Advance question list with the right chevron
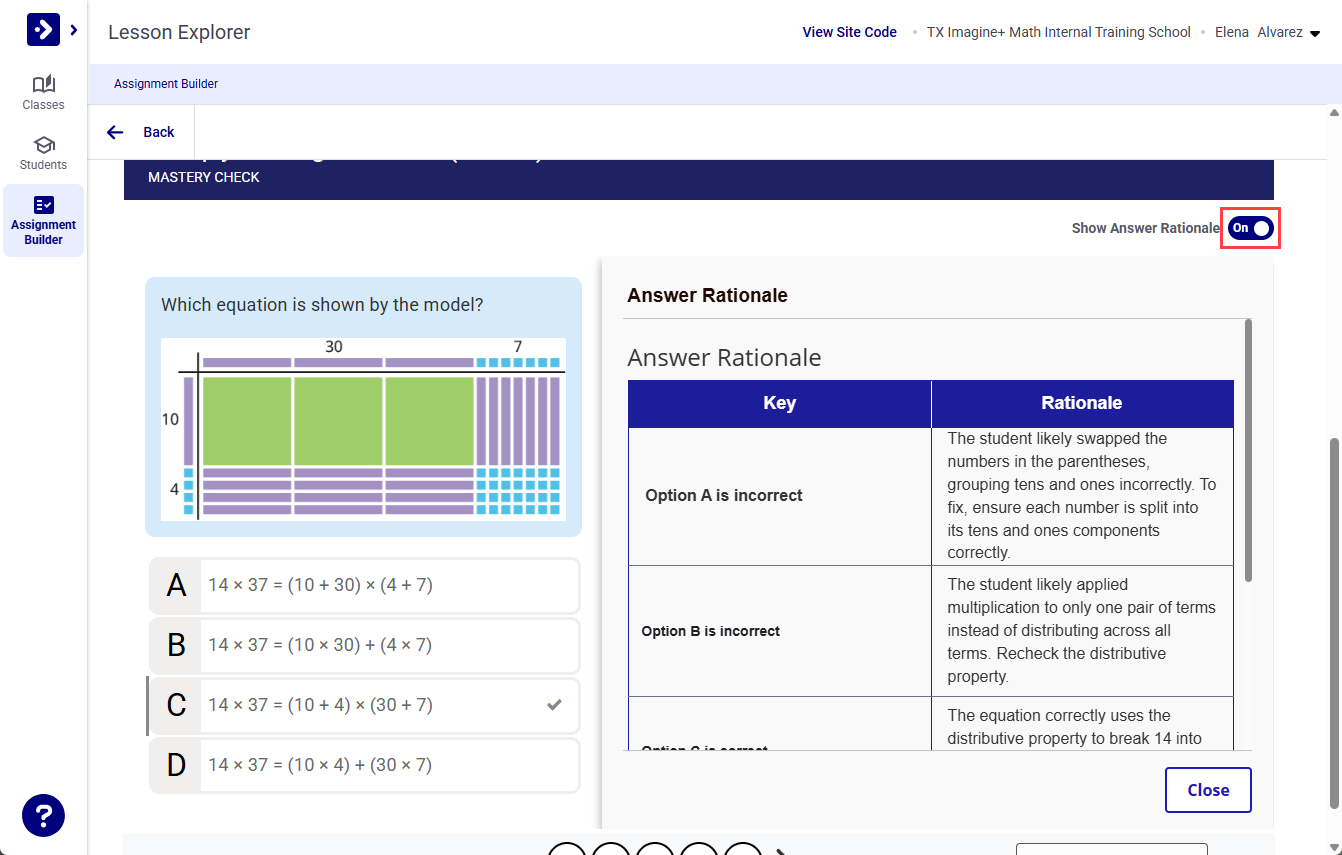The width and height of the screenshot is (1342, 855). pos(783,850)
